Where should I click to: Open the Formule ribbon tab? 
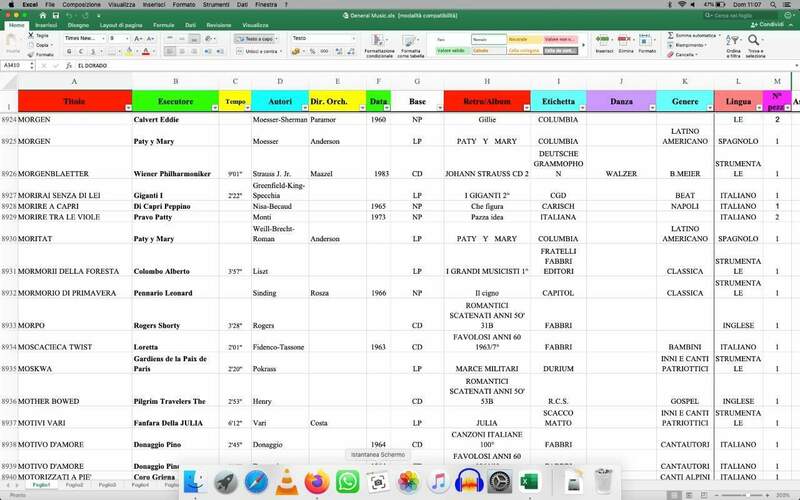tap(163, 25)
